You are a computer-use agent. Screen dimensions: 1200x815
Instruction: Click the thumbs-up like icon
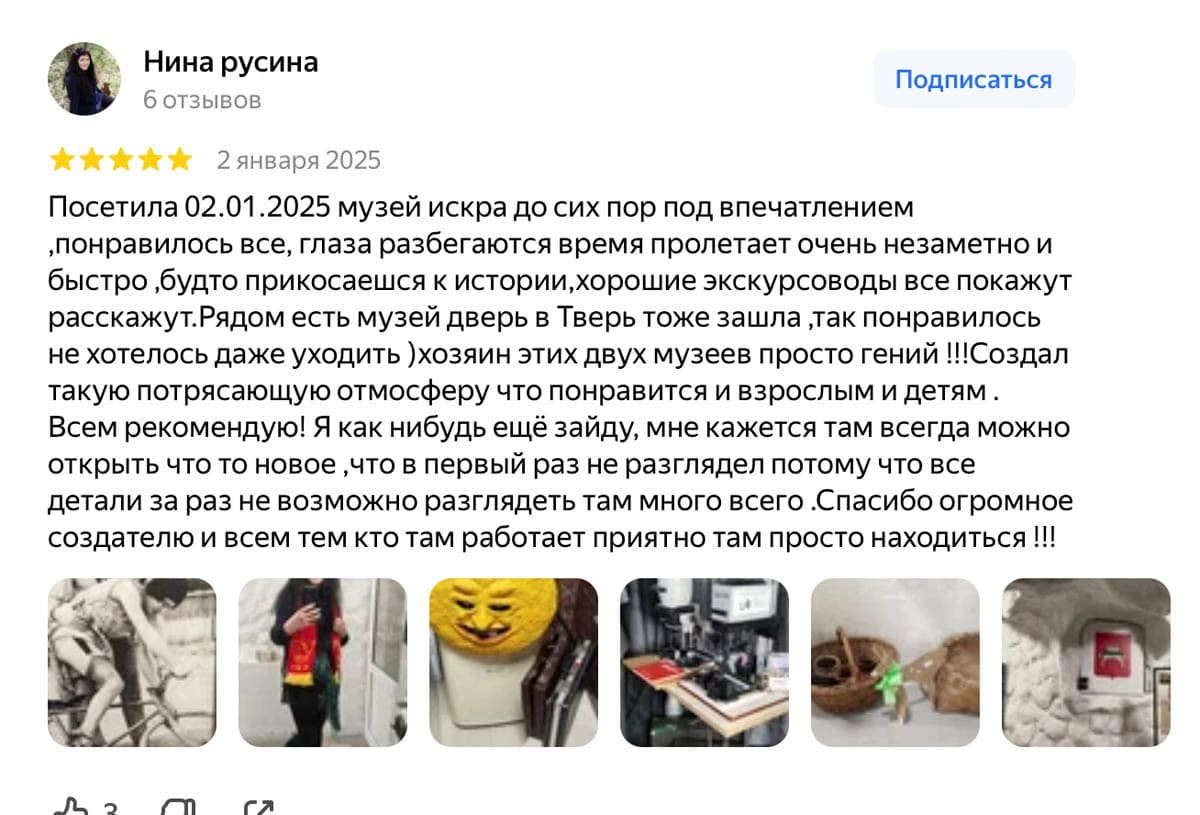click(70, 808)
